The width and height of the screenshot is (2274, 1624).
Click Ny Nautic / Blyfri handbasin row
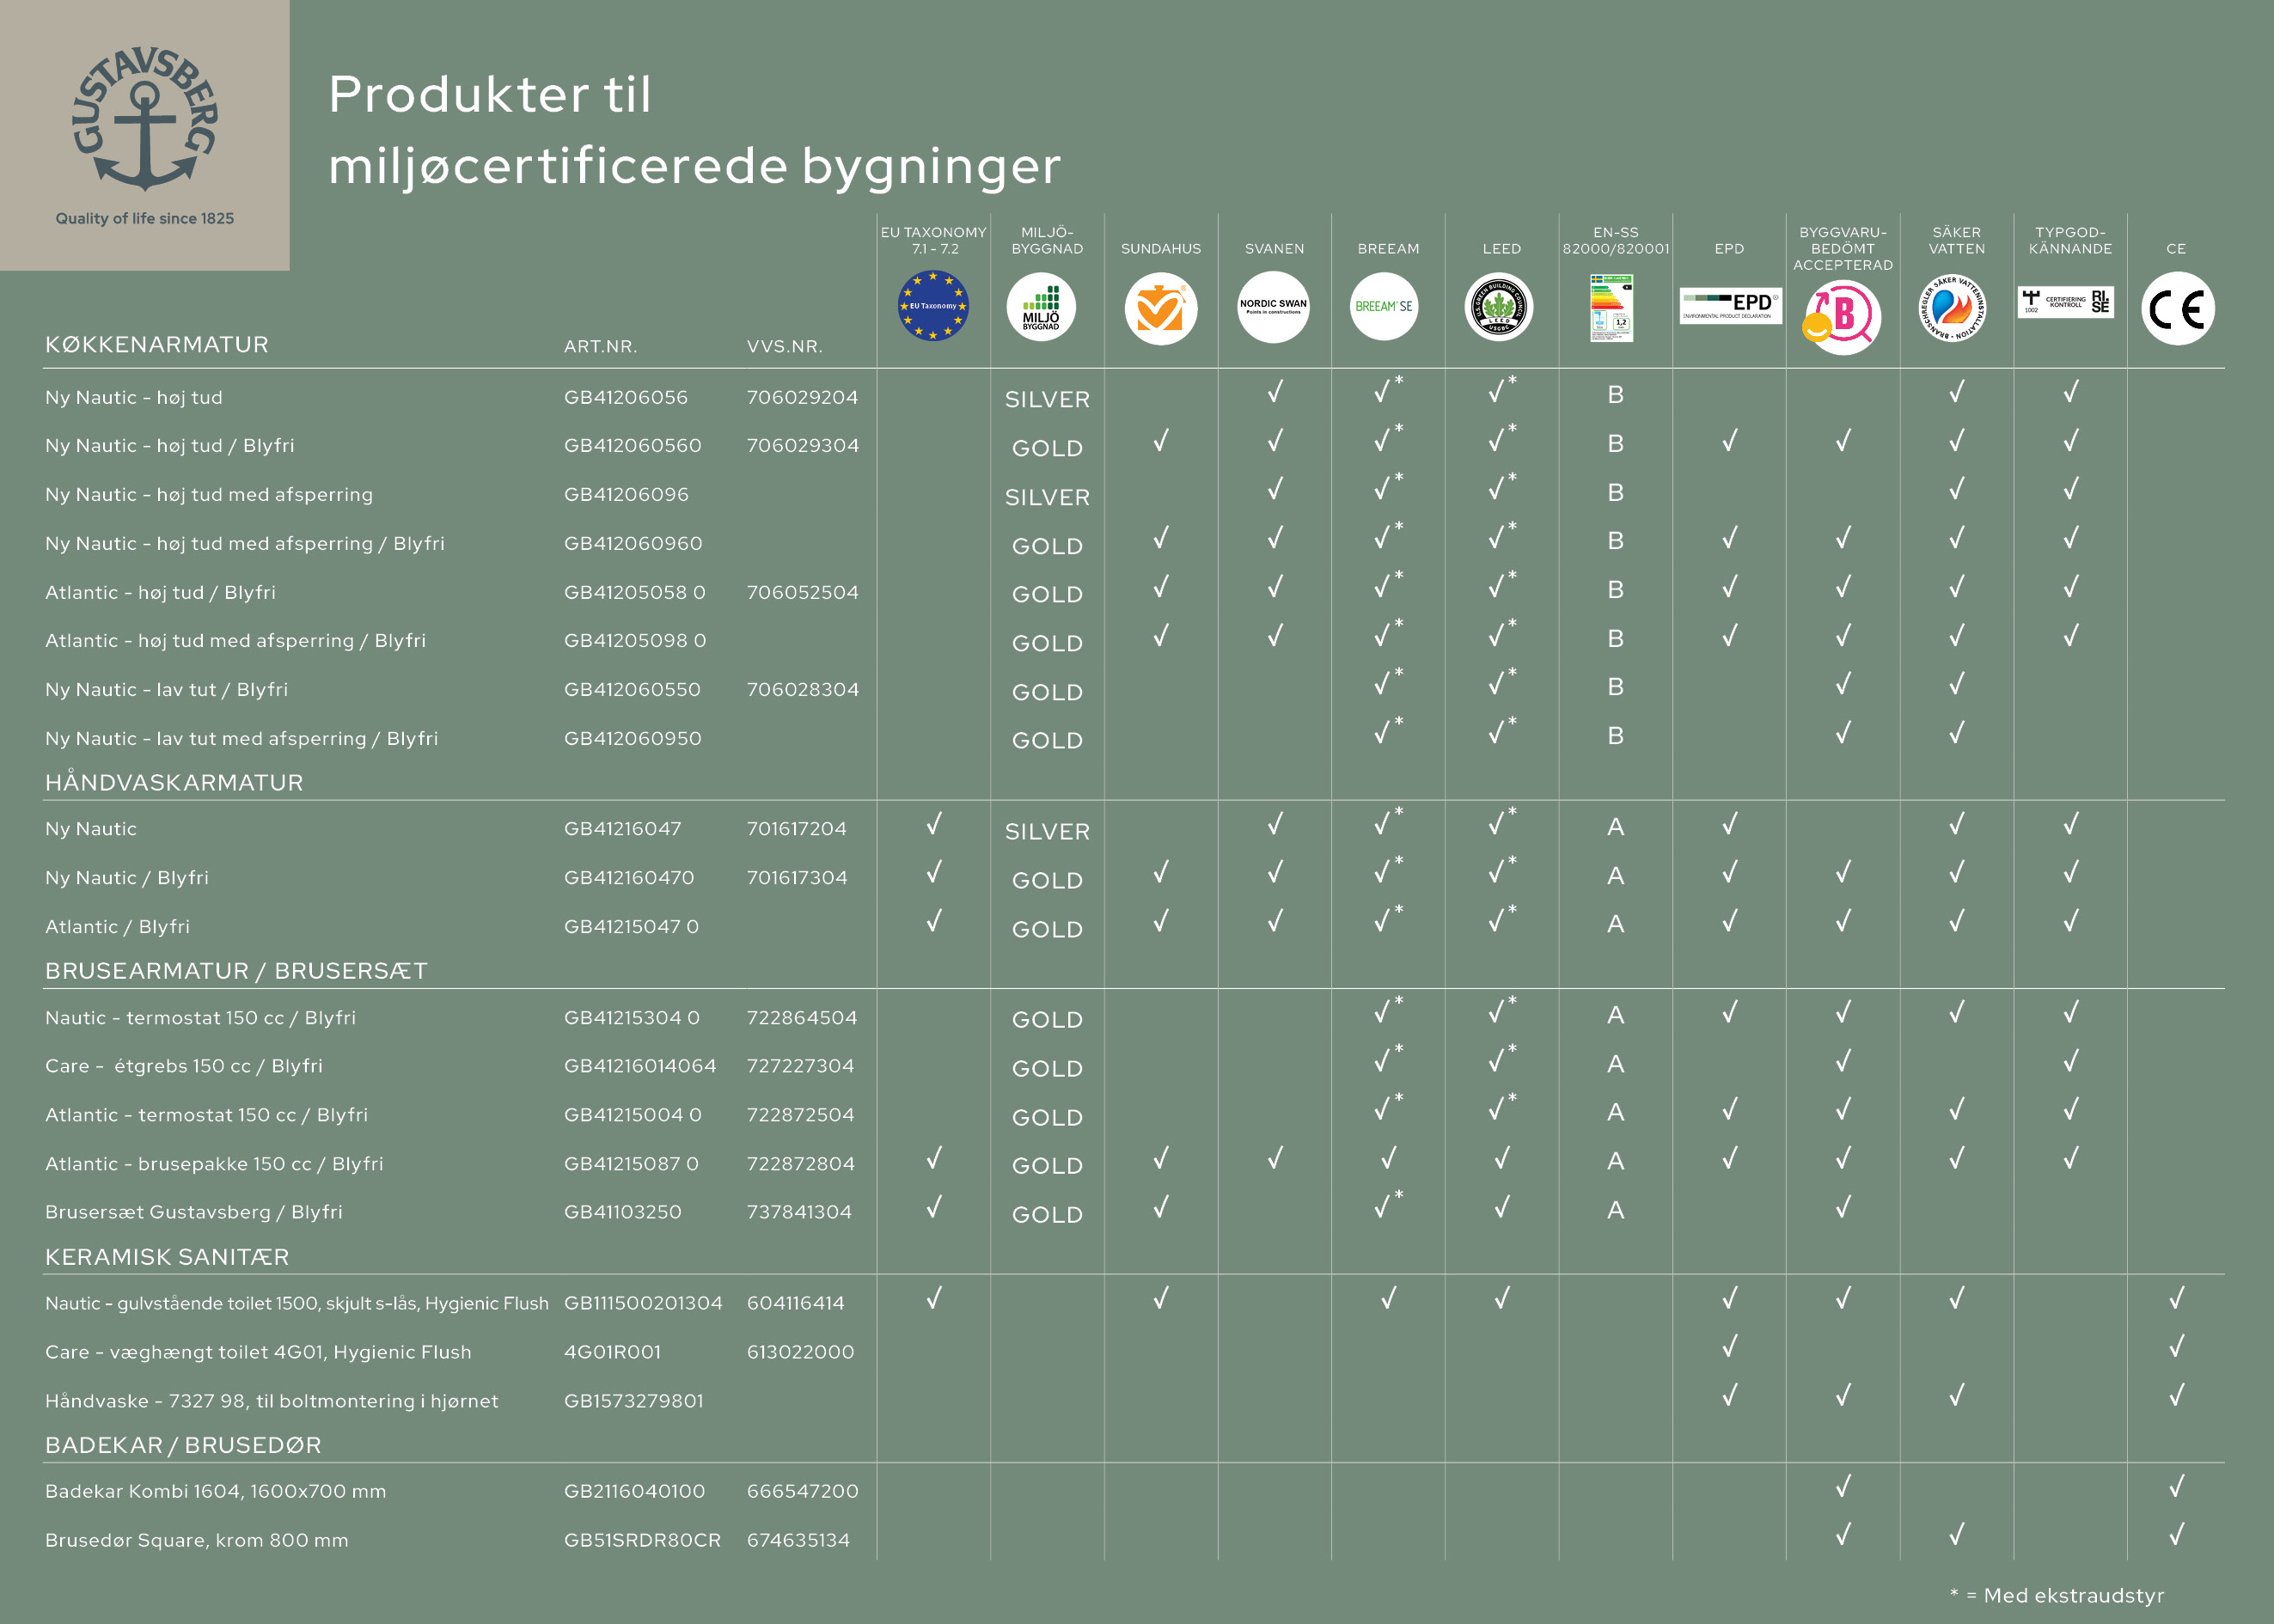127,877
